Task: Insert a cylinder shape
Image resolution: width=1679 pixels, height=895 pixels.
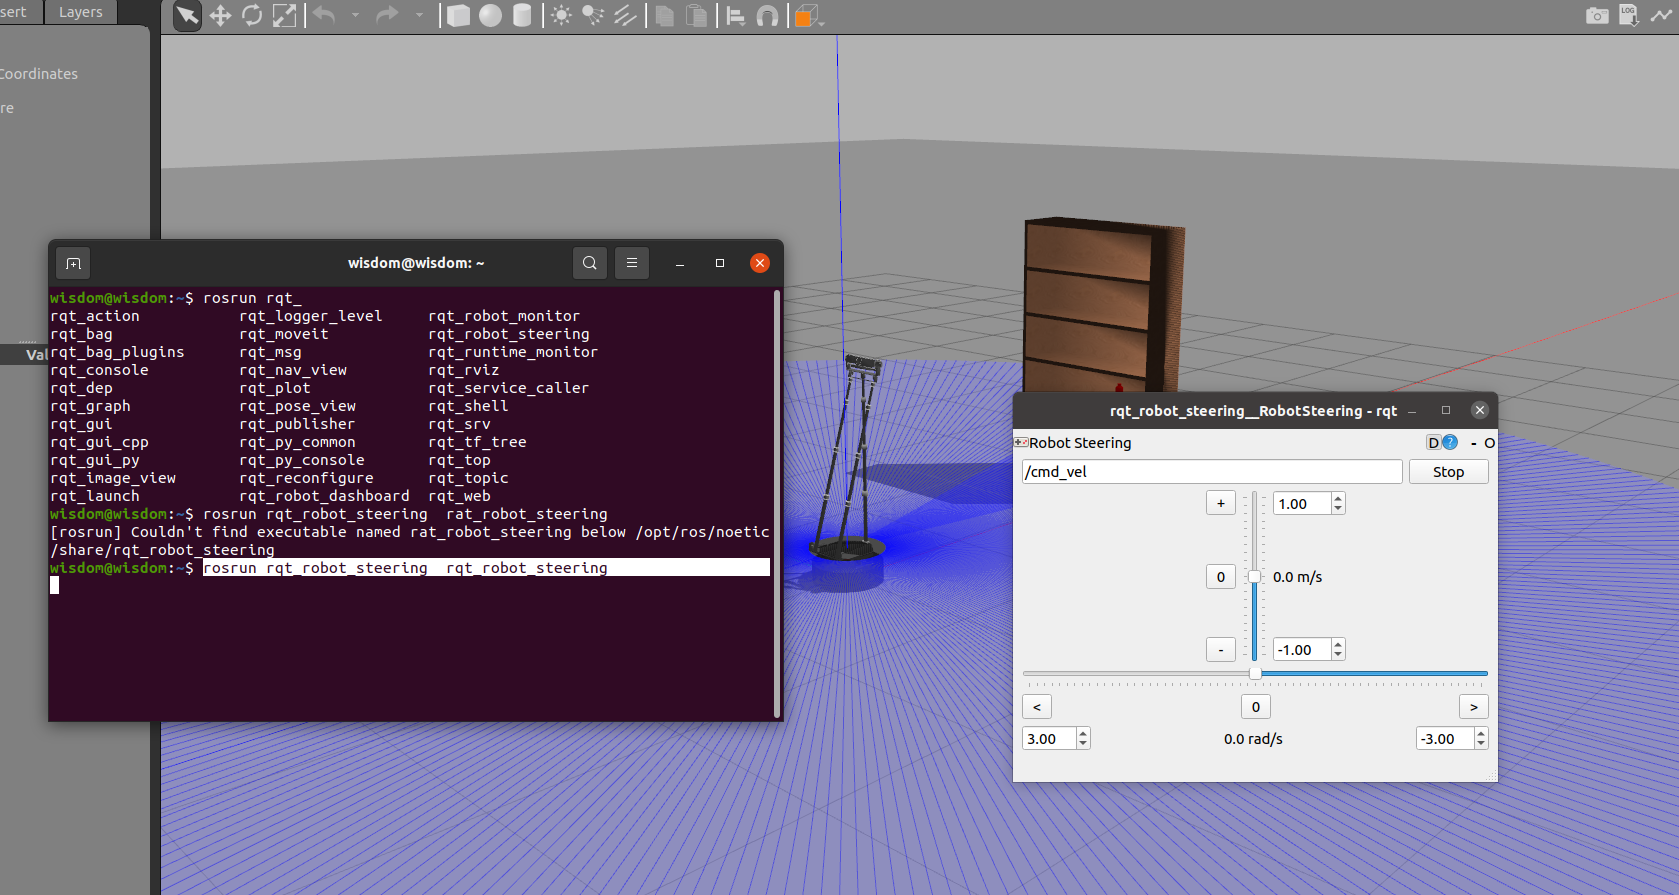Action: pyautogui.click(x=522, y=15)
